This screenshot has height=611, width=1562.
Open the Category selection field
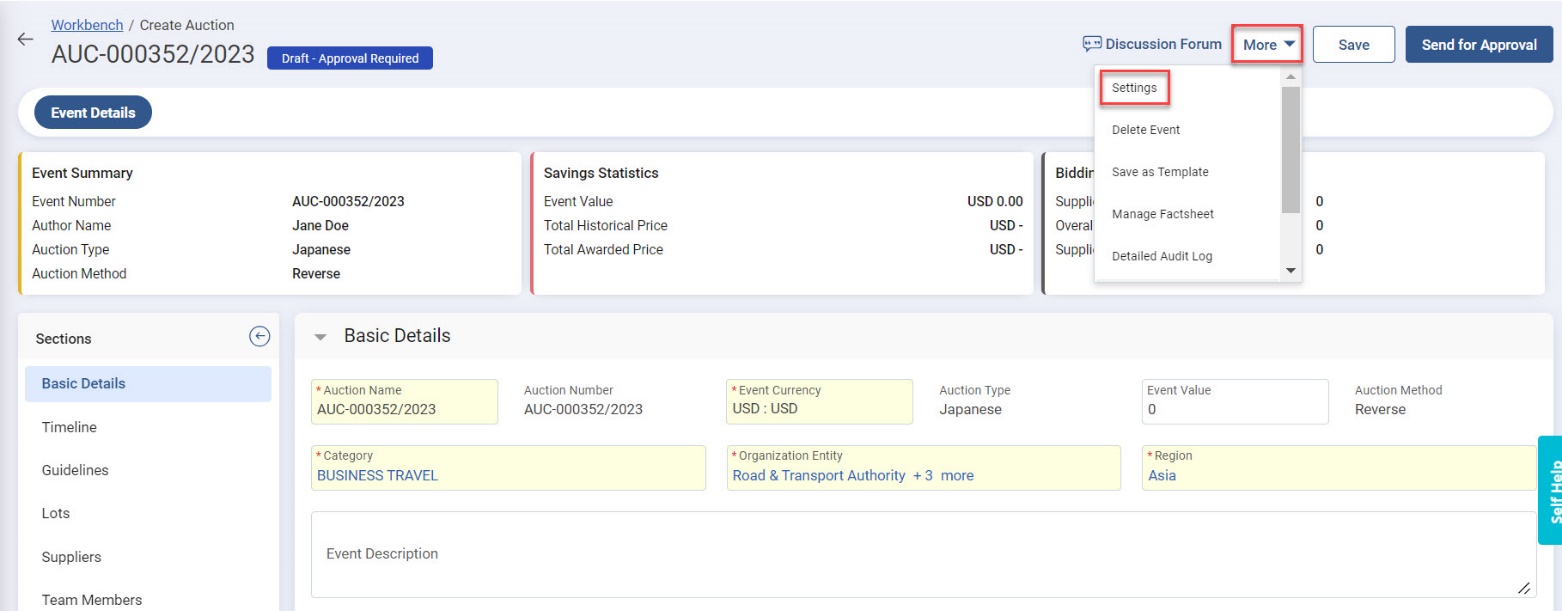(508, 467)
